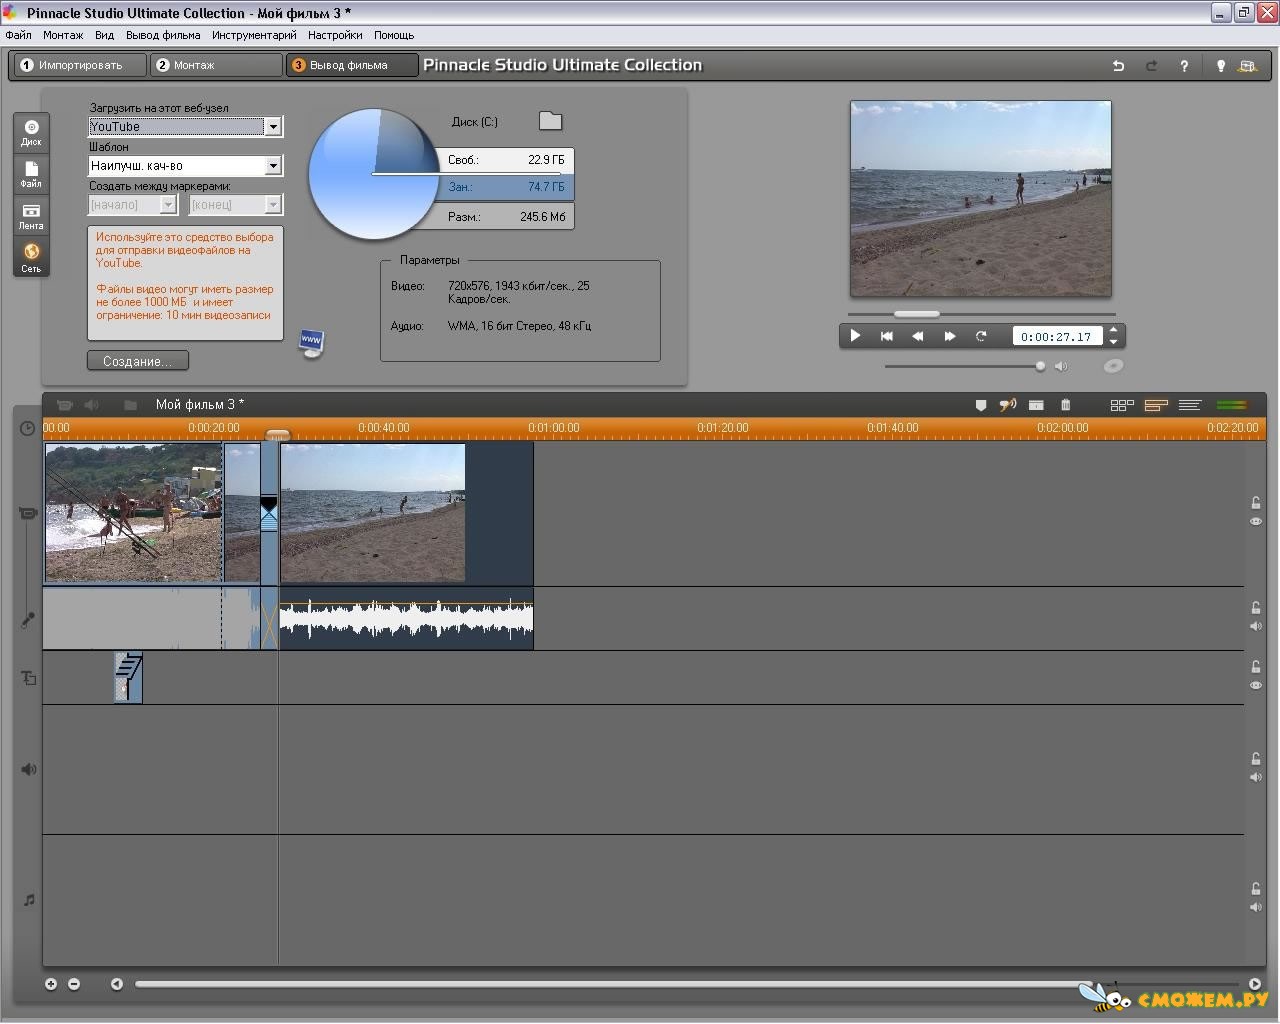The height and width of the screenshot is (1024, 1280).
Task: Open the YouTube web destination dropdown
Action: (x=272, y=126)
